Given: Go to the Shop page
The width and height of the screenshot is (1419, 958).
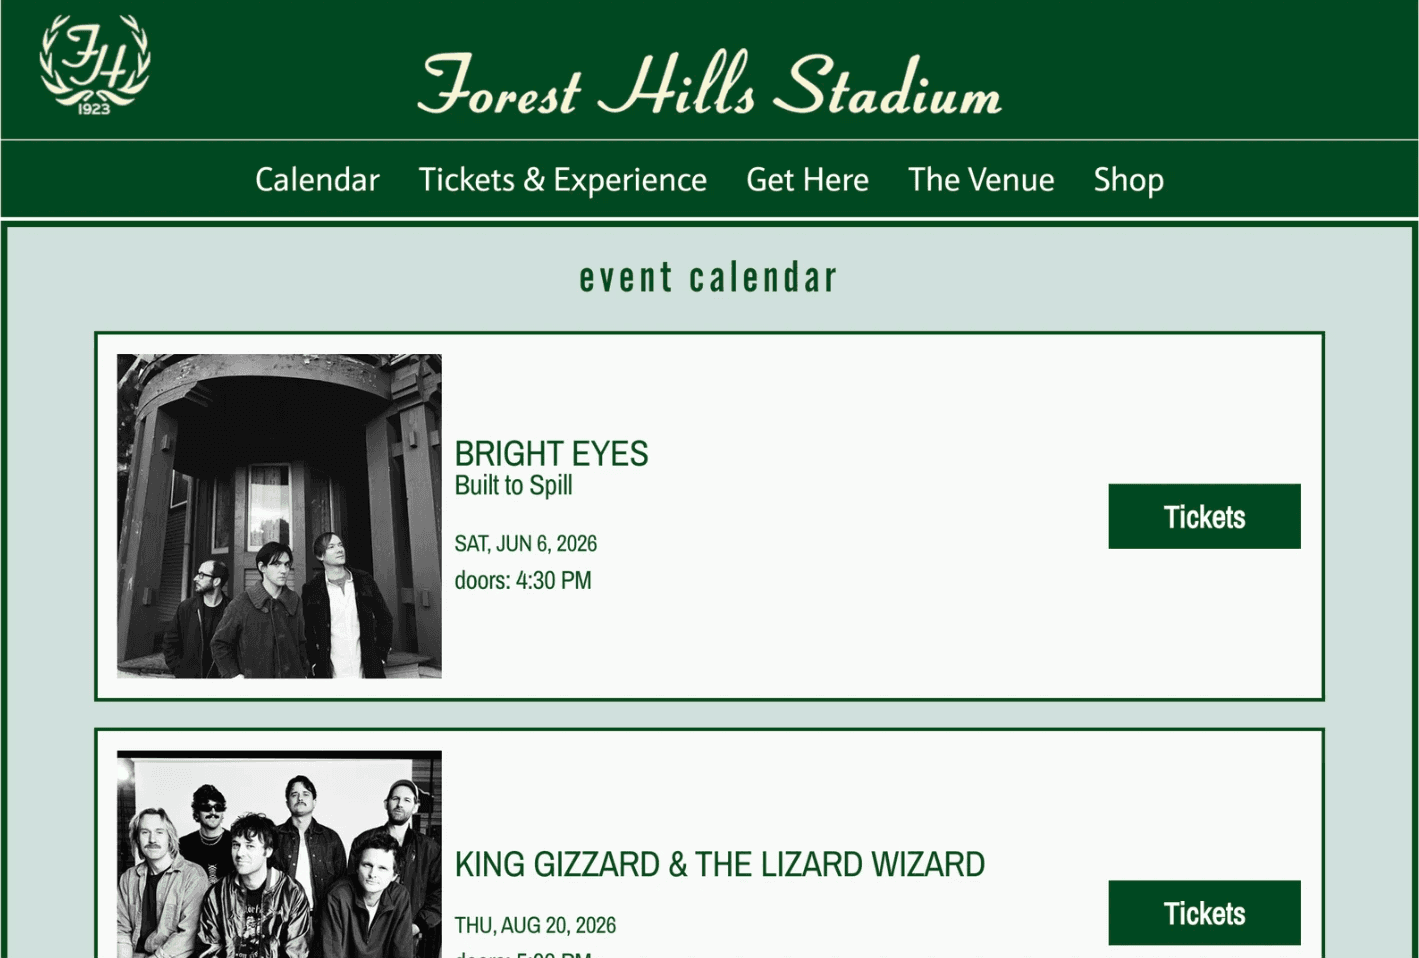Looking at the screenshot, I should tap(1128, 180).
